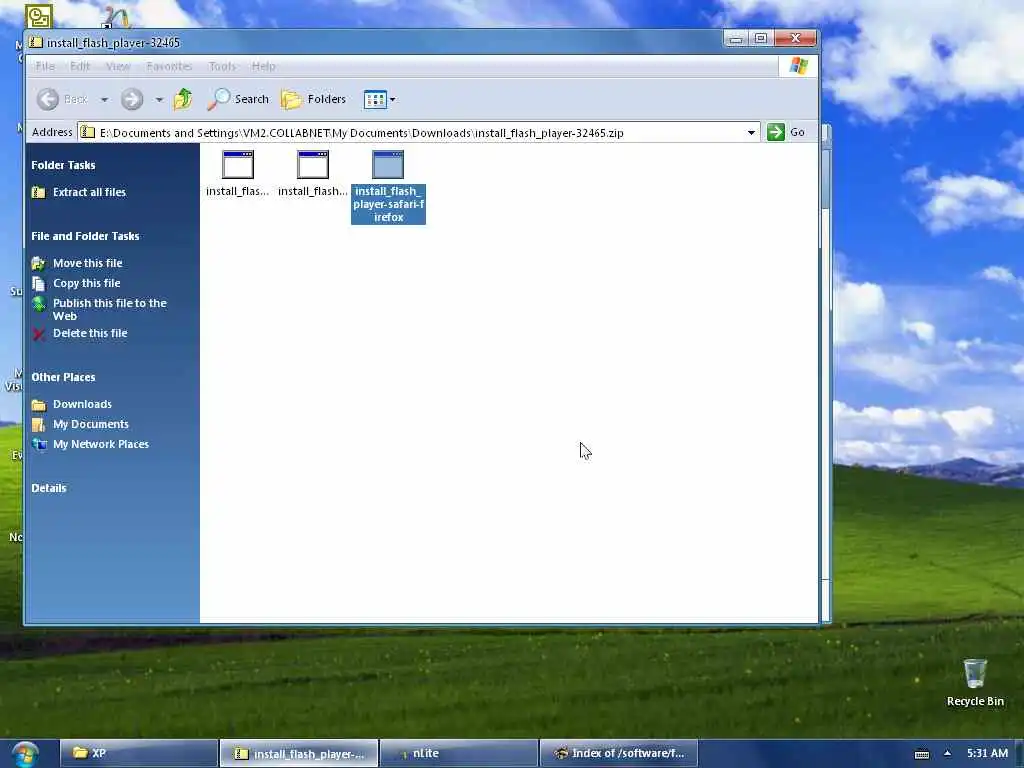The image size is (1024, 768).
Task: Click the 5:31 AM clock
Action: (x=987, y=753)
